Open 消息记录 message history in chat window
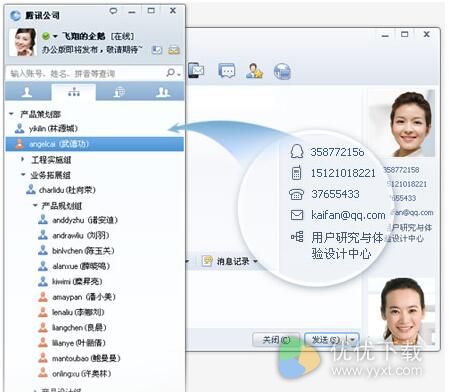449x392 pixels. [233, 261]
